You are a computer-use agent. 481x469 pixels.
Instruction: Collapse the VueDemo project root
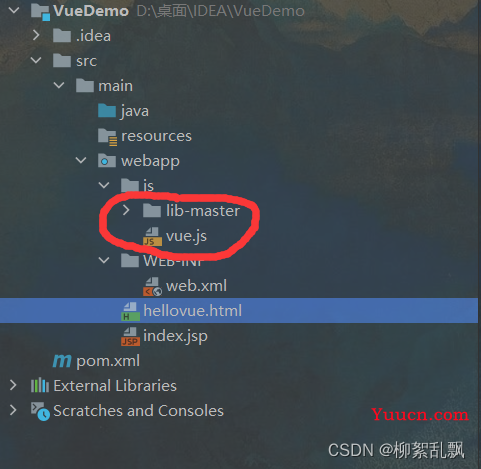tap(14, 10)
